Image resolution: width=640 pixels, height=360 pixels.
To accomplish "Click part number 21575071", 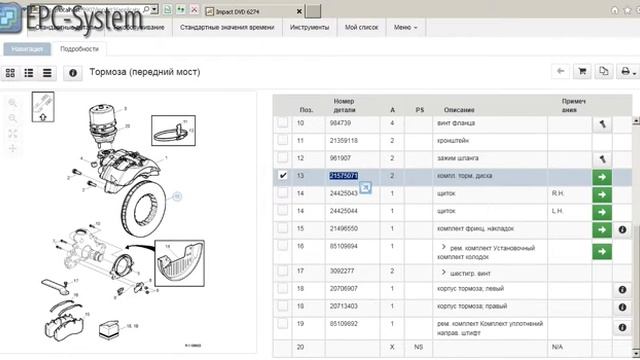I will pos(344,176).
